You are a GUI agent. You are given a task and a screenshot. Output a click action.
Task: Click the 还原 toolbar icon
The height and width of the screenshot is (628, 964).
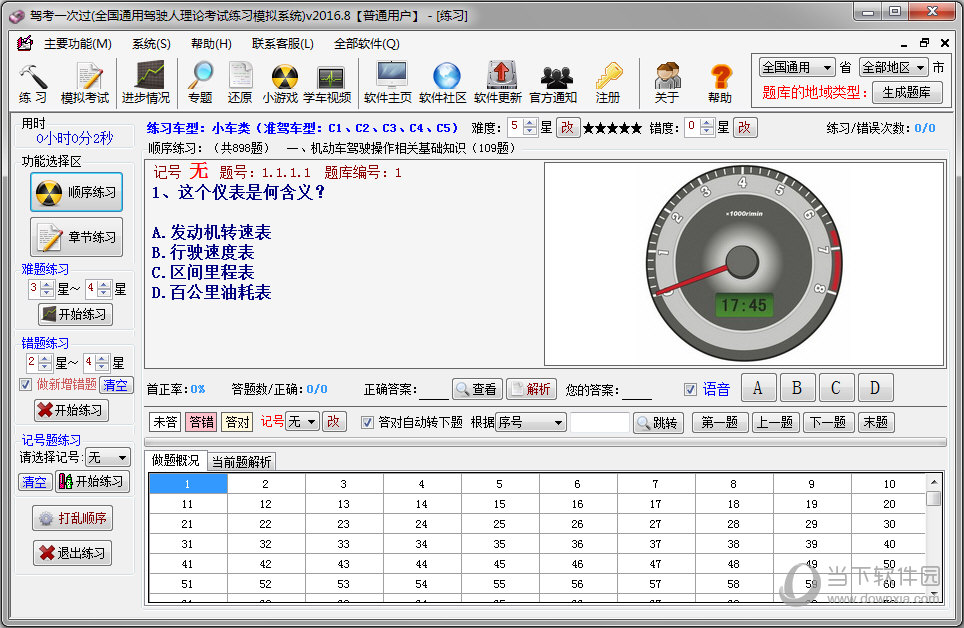(240, 83)
